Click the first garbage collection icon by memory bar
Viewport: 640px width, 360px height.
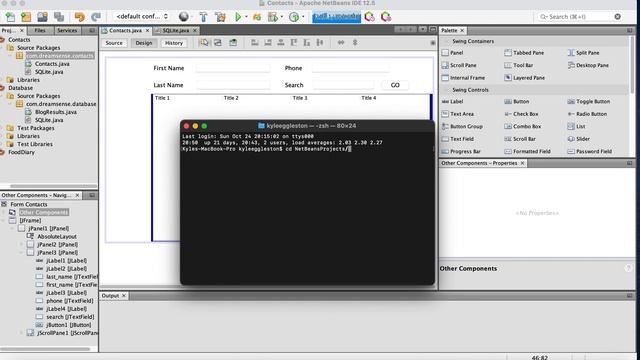click(369, 17)
